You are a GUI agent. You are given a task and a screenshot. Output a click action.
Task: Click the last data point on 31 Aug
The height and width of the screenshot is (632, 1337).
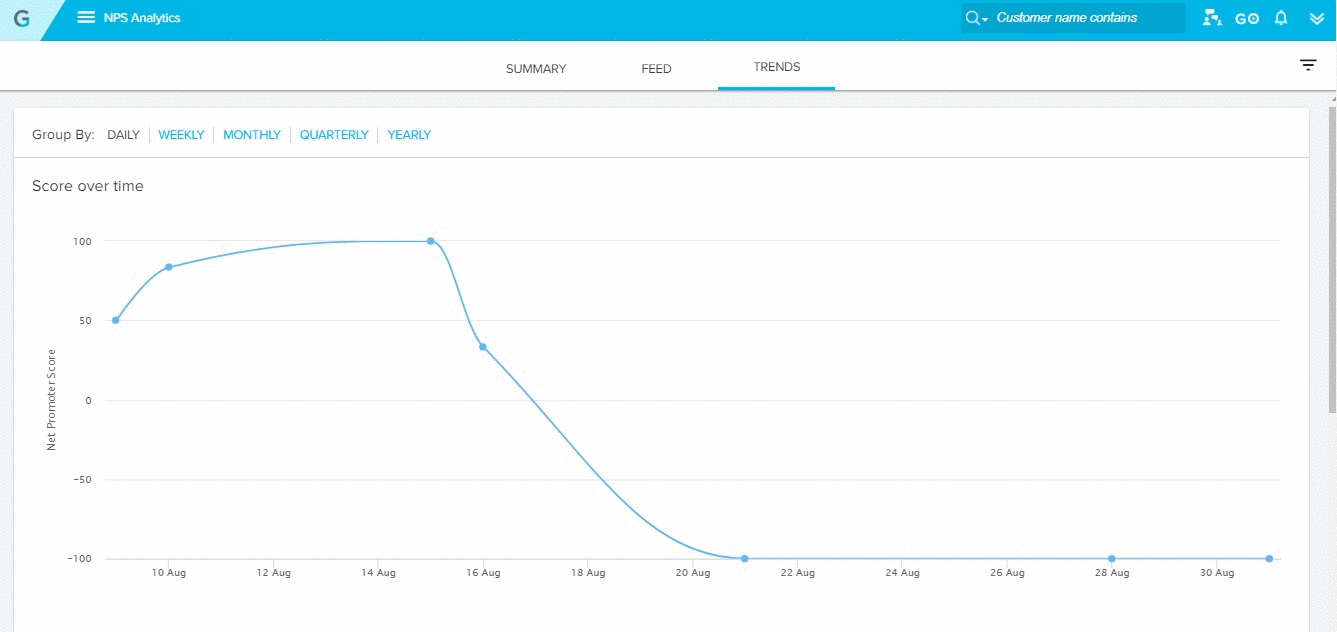(1269, 559)
